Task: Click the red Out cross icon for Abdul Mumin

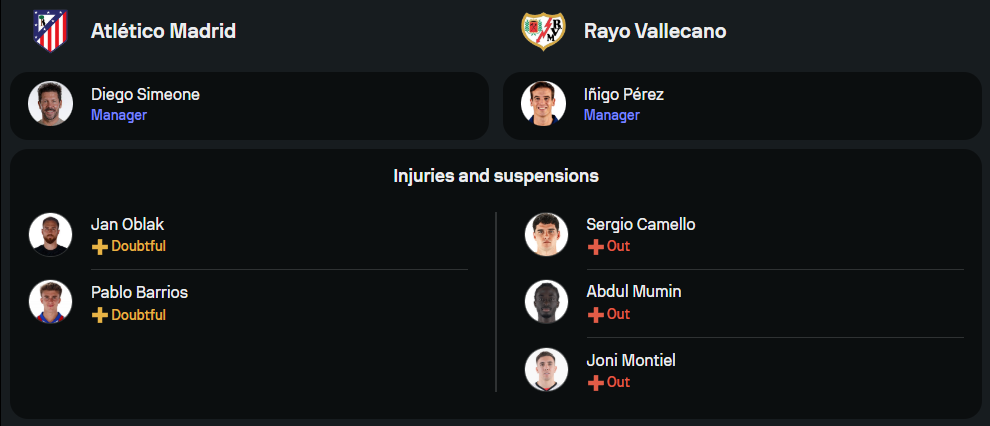Action: point(595,315)
